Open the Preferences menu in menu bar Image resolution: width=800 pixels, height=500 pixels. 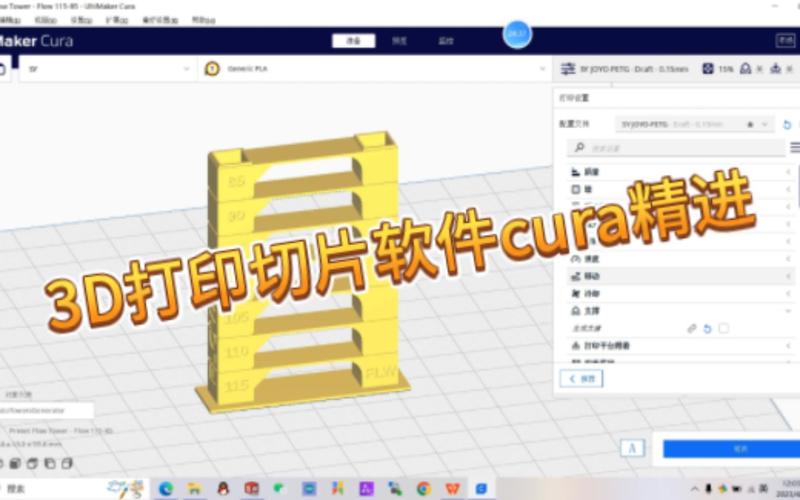pyautogui.click(x=160, y=20)
